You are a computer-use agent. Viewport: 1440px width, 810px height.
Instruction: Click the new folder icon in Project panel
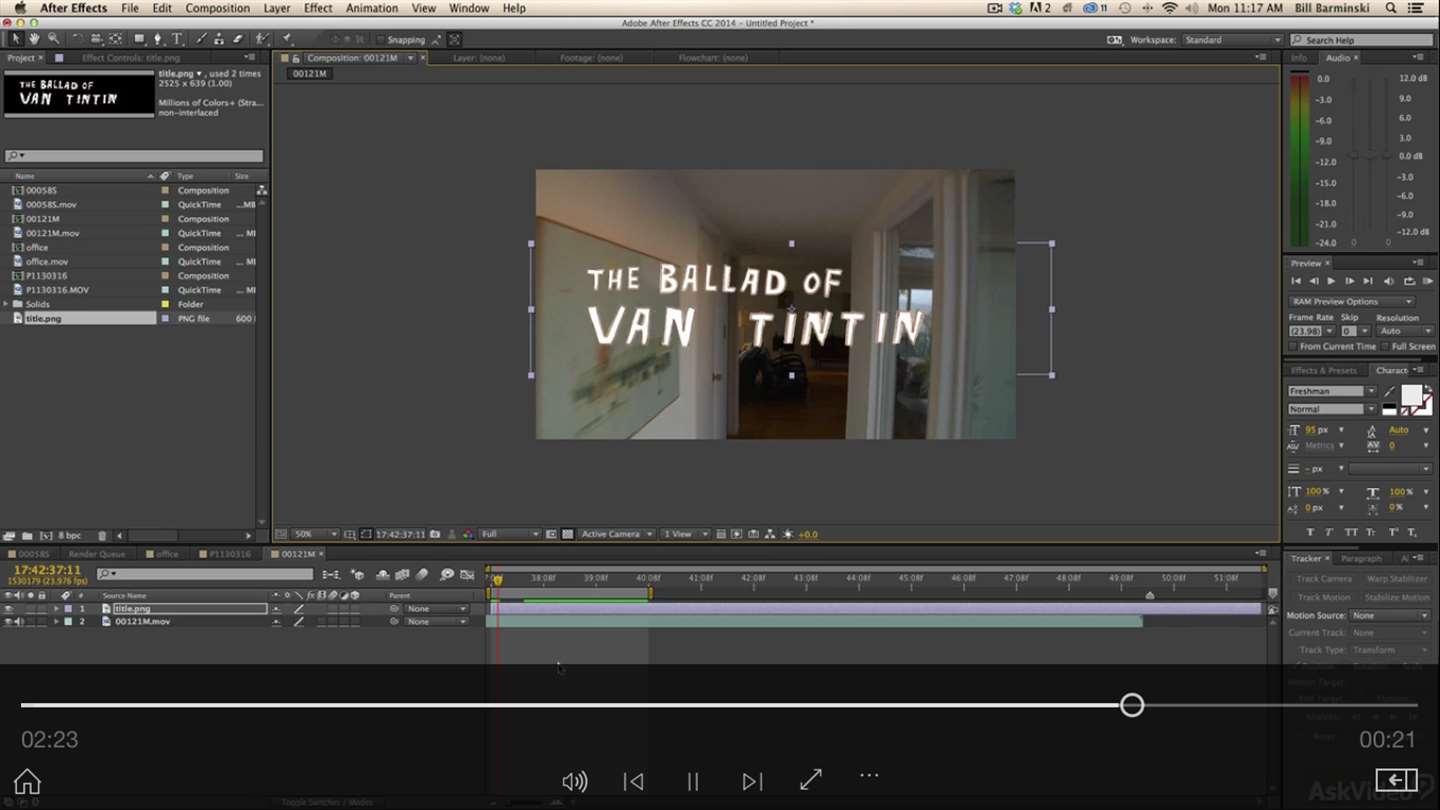pyautogui.click(x=27, y=536)
